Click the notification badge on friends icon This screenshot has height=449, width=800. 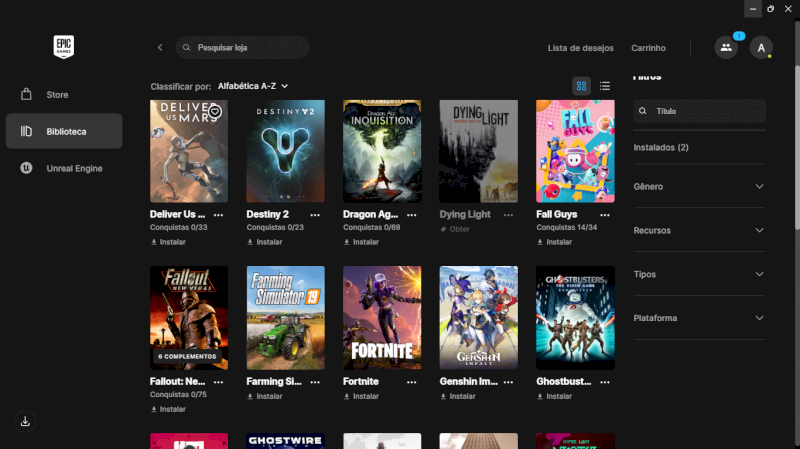pos(739,36)
